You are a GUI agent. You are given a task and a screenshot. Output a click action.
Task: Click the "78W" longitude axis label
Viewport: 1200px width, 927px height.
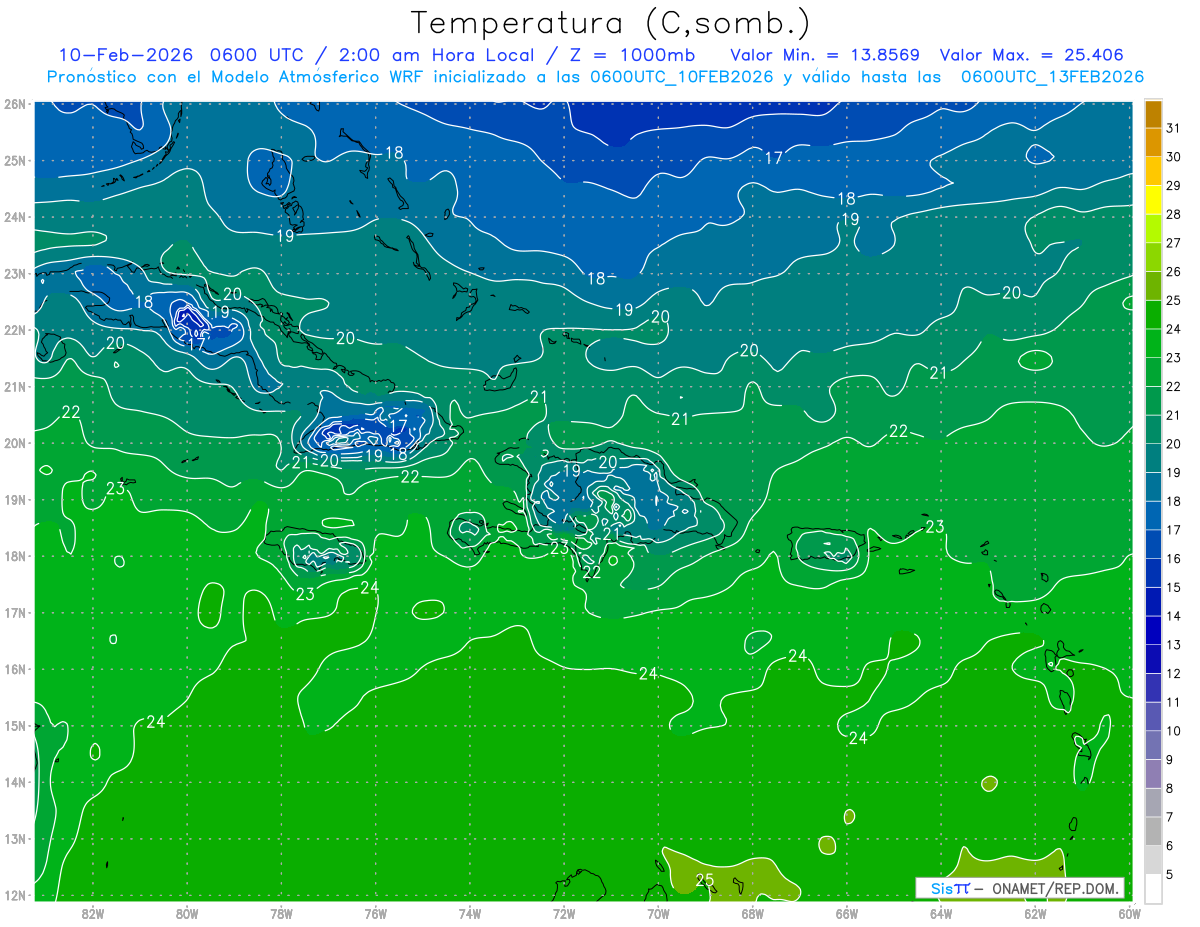coord(281,913)
